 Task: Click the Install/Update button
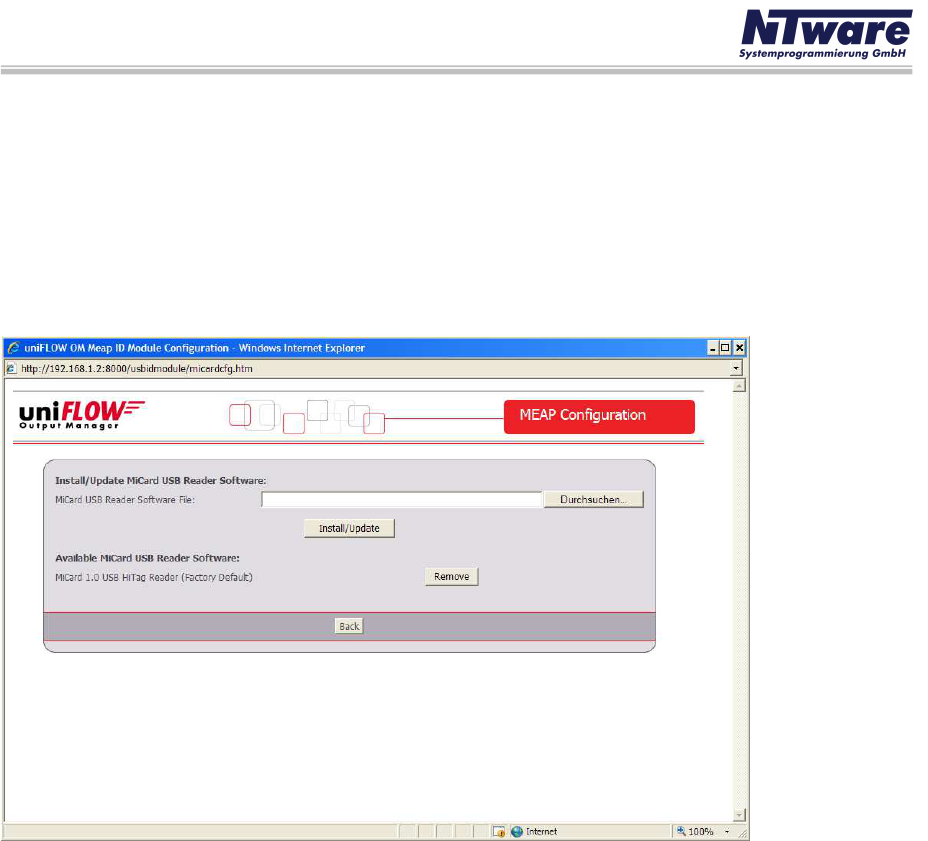(349, 529)
